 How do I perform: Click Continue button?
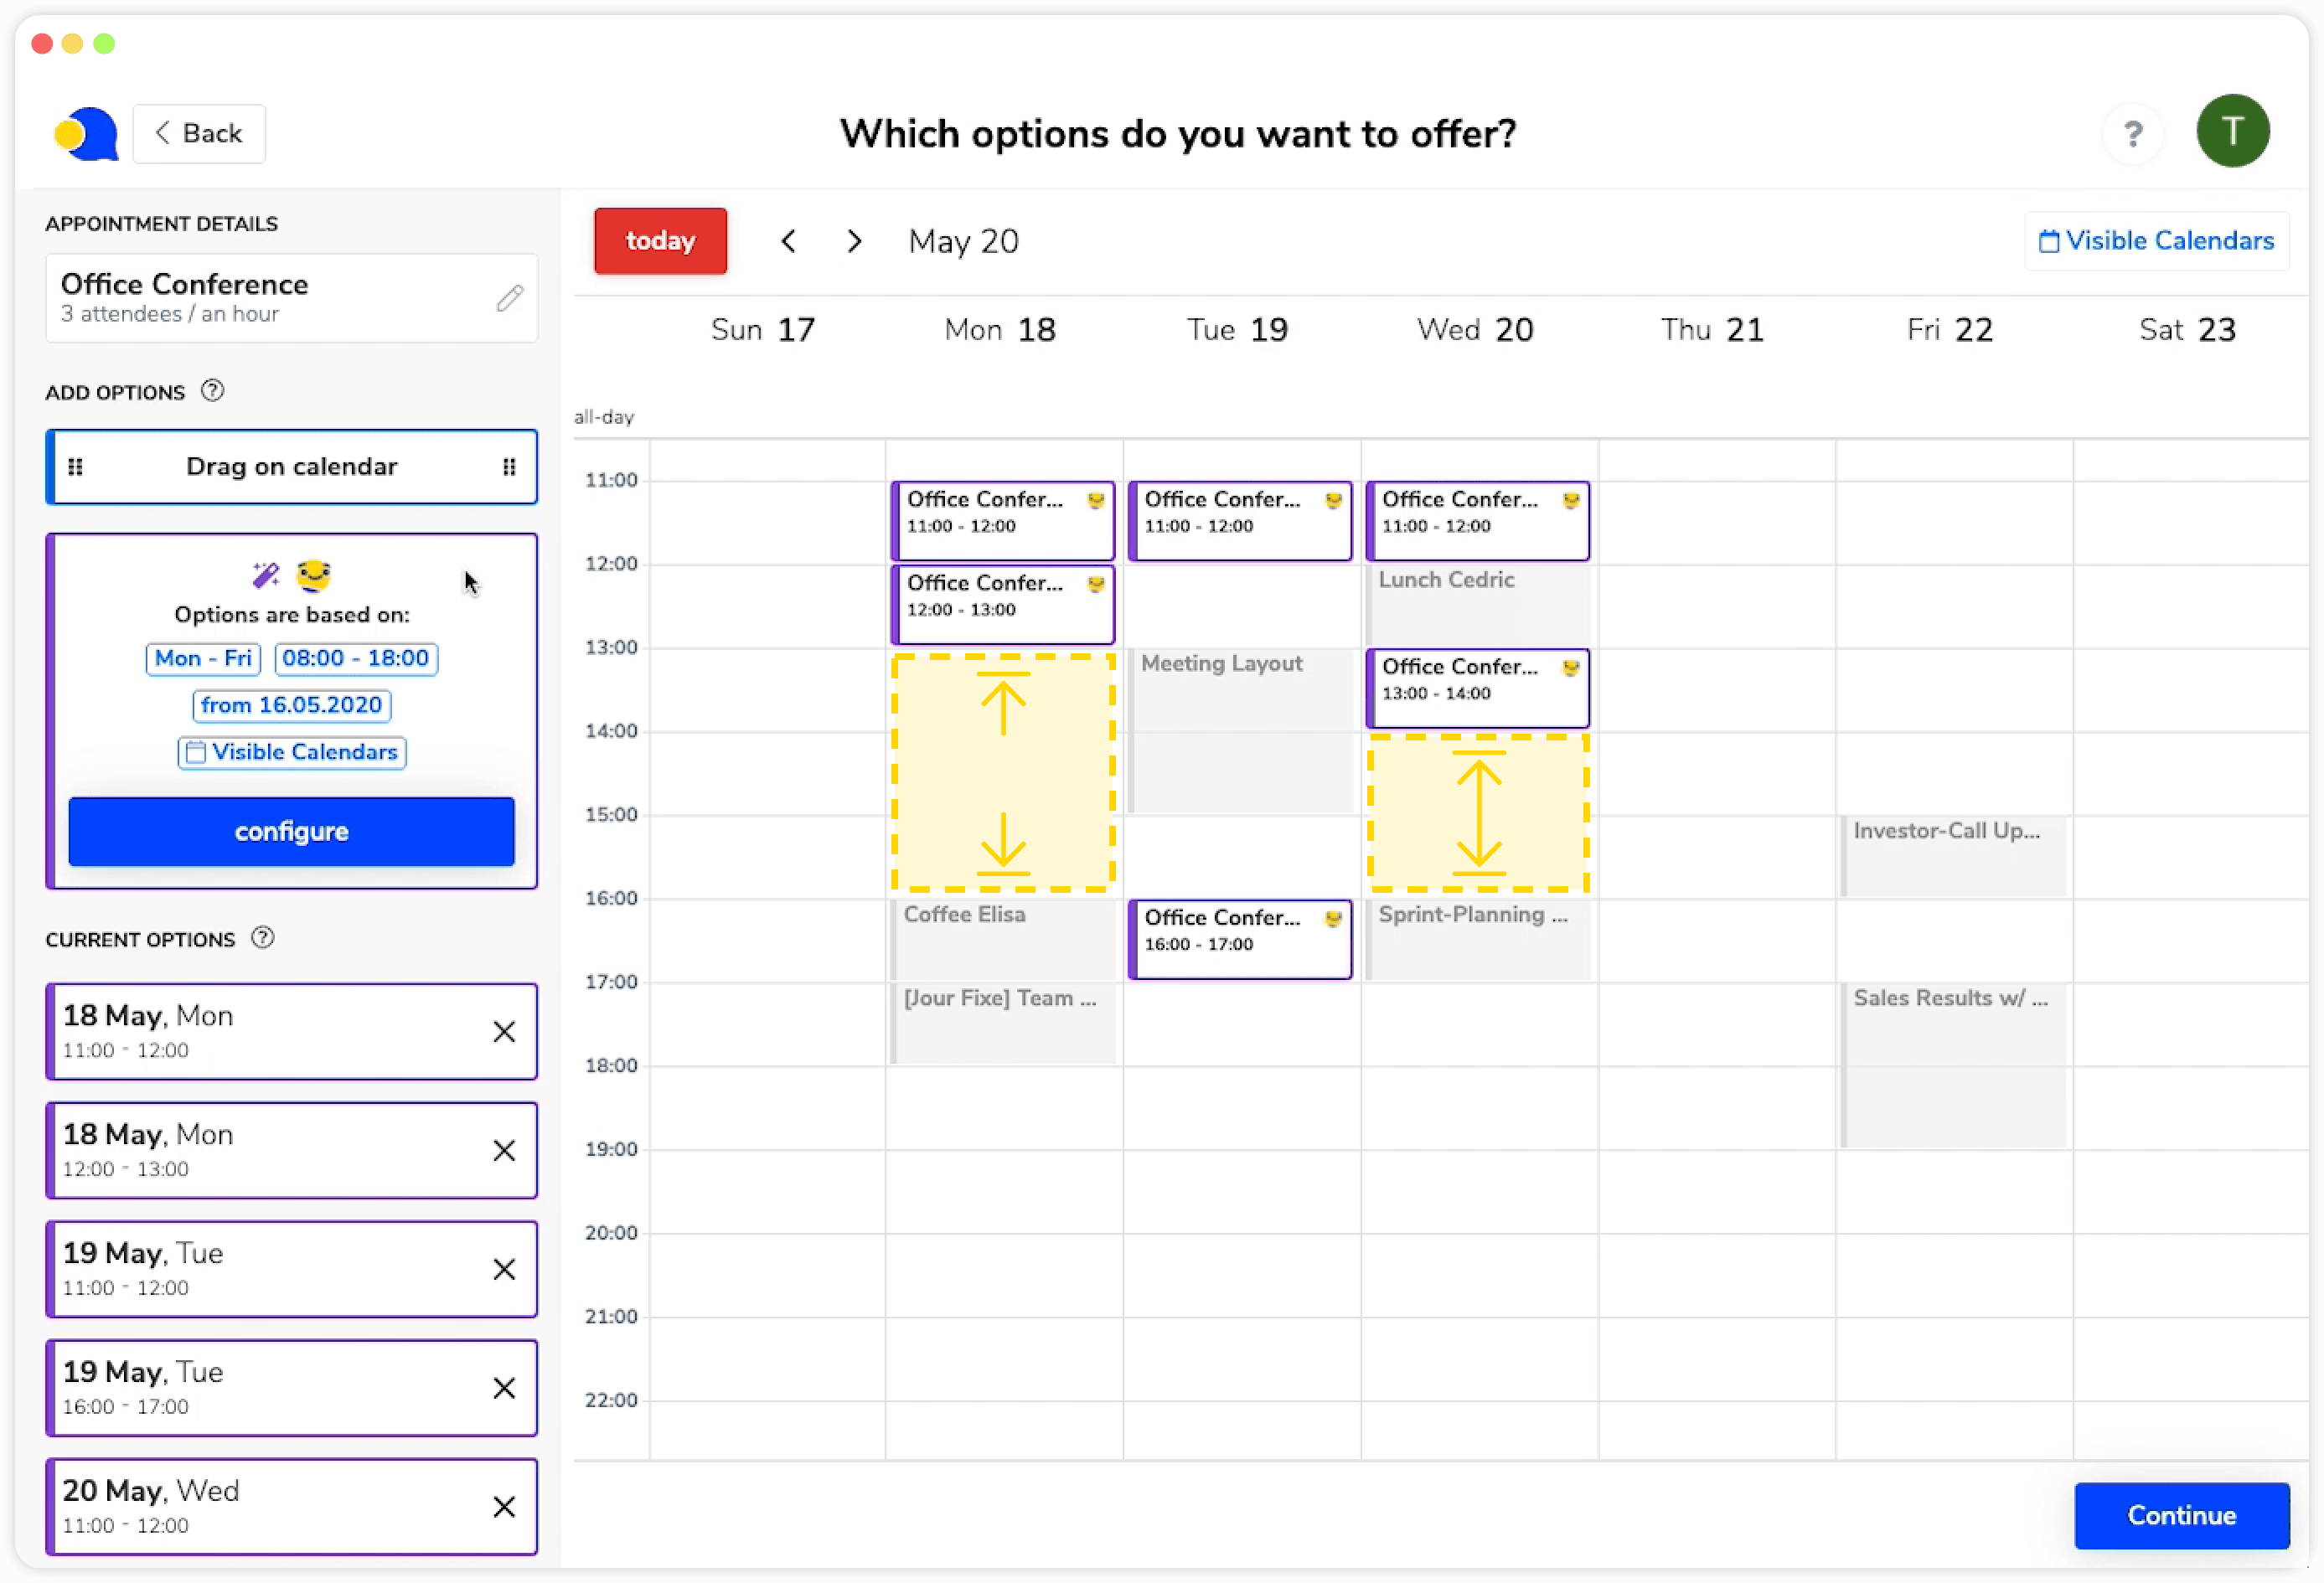point(2181,1516)
